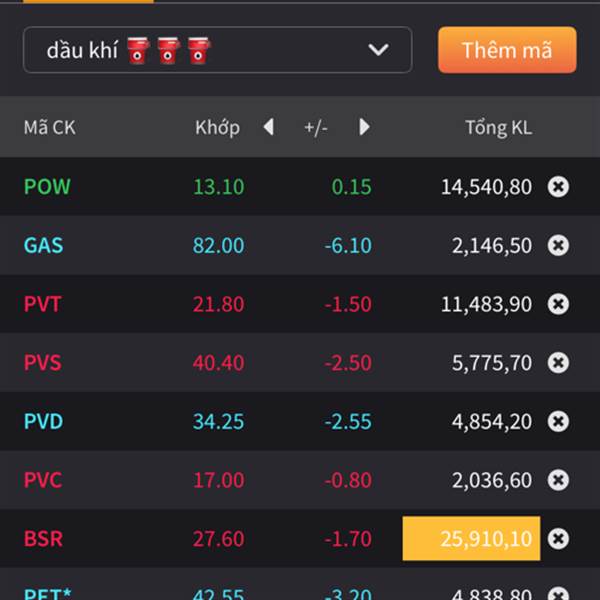
Task: Click the X icon beside PVD
Action: click(558, 421)
